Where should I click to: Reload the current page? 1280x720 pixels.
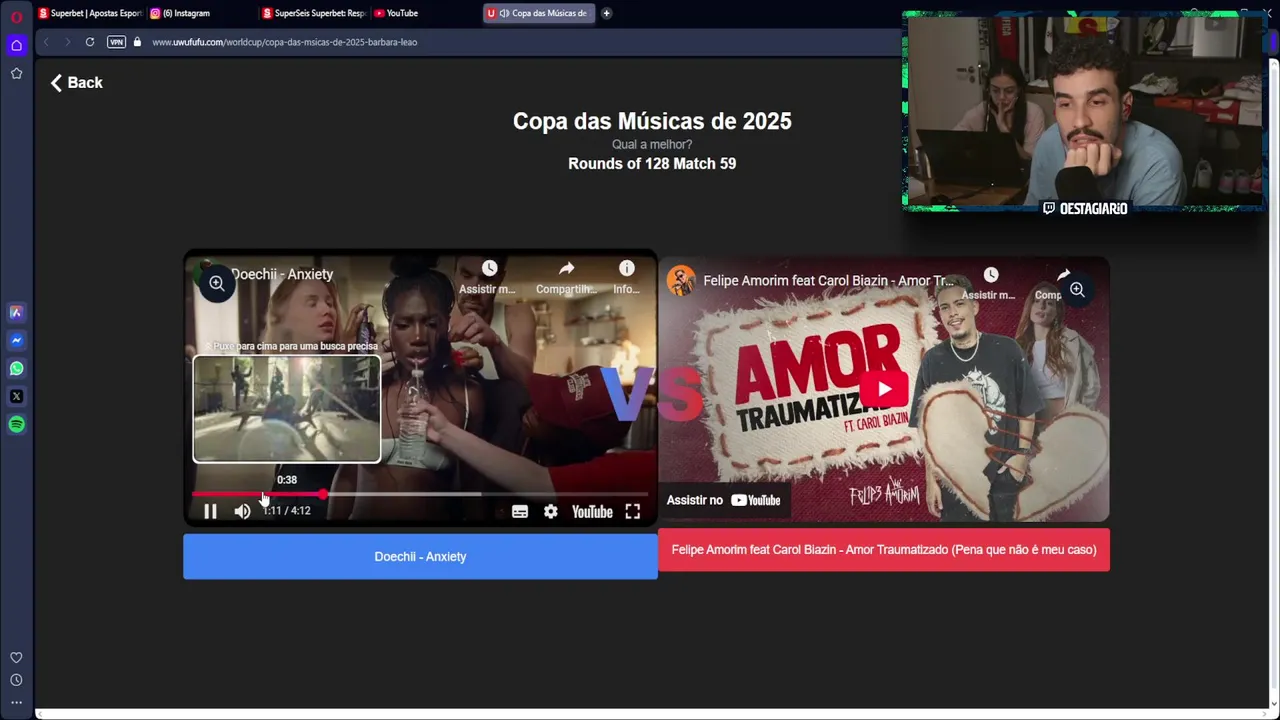(x=90, y=42)
